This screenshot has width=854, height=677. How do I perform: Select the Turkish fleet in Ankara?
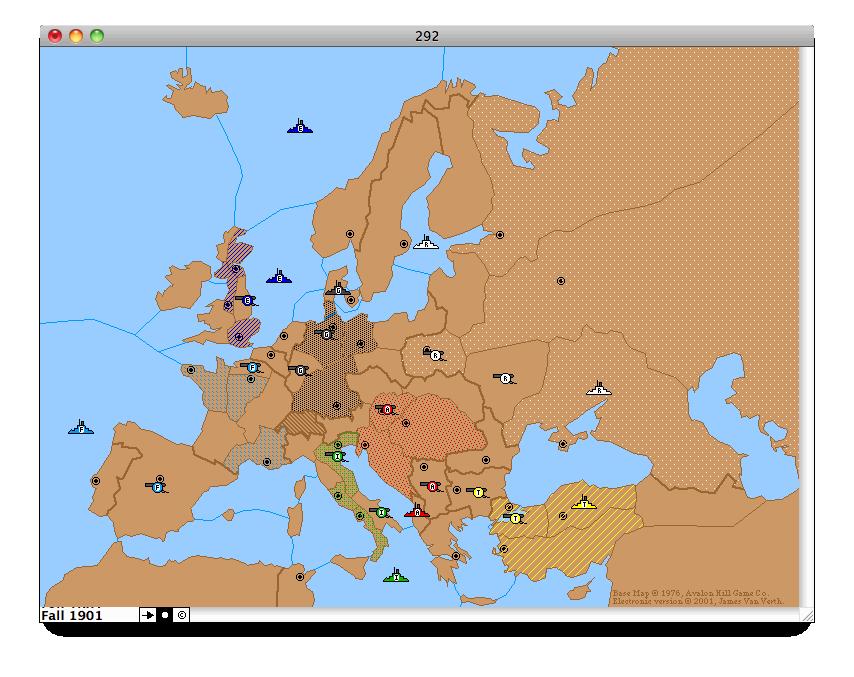pyautogui.click(x=584, y=502)
